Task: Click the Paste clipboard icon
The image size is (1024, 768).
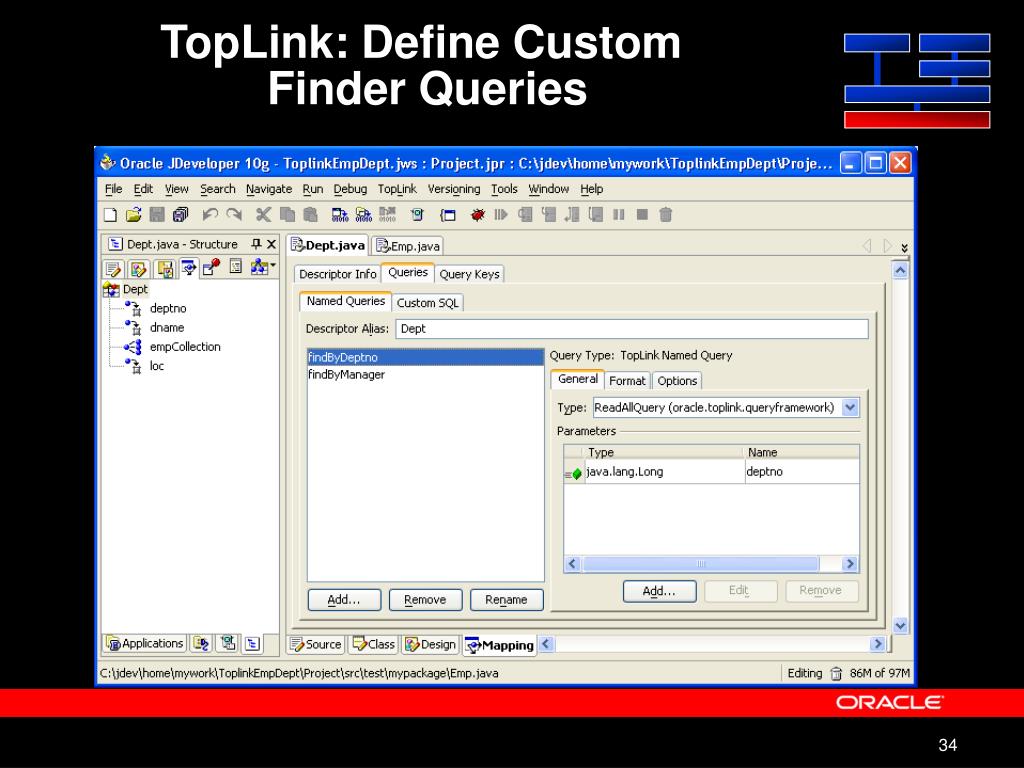Action: [311, 215]
